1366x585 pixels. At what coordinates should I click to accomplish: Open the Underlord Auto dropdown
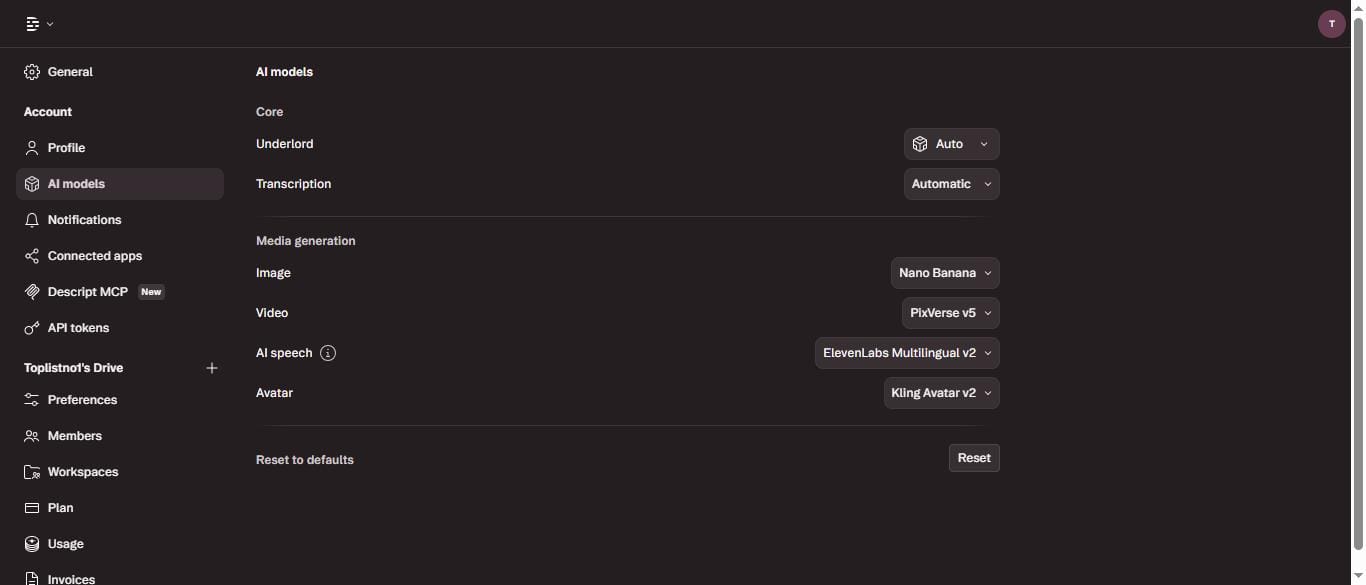(951, 144)
